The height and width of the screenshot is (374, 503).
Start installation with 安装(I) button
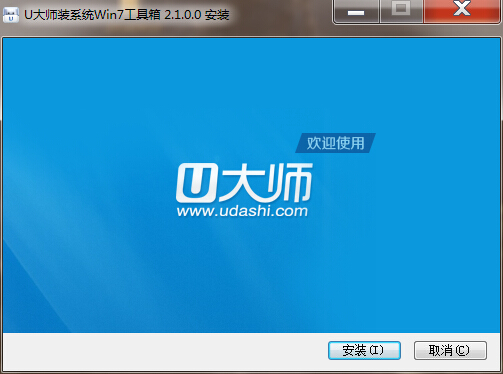[364, 350]
